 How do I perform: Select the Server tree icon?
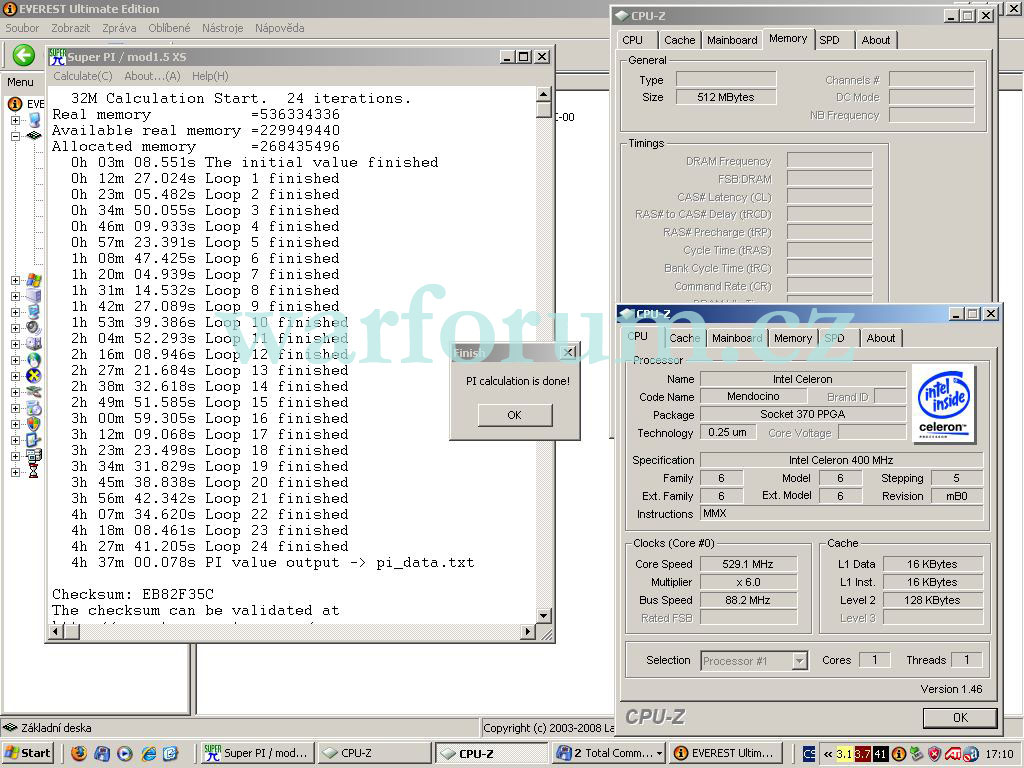34,296
